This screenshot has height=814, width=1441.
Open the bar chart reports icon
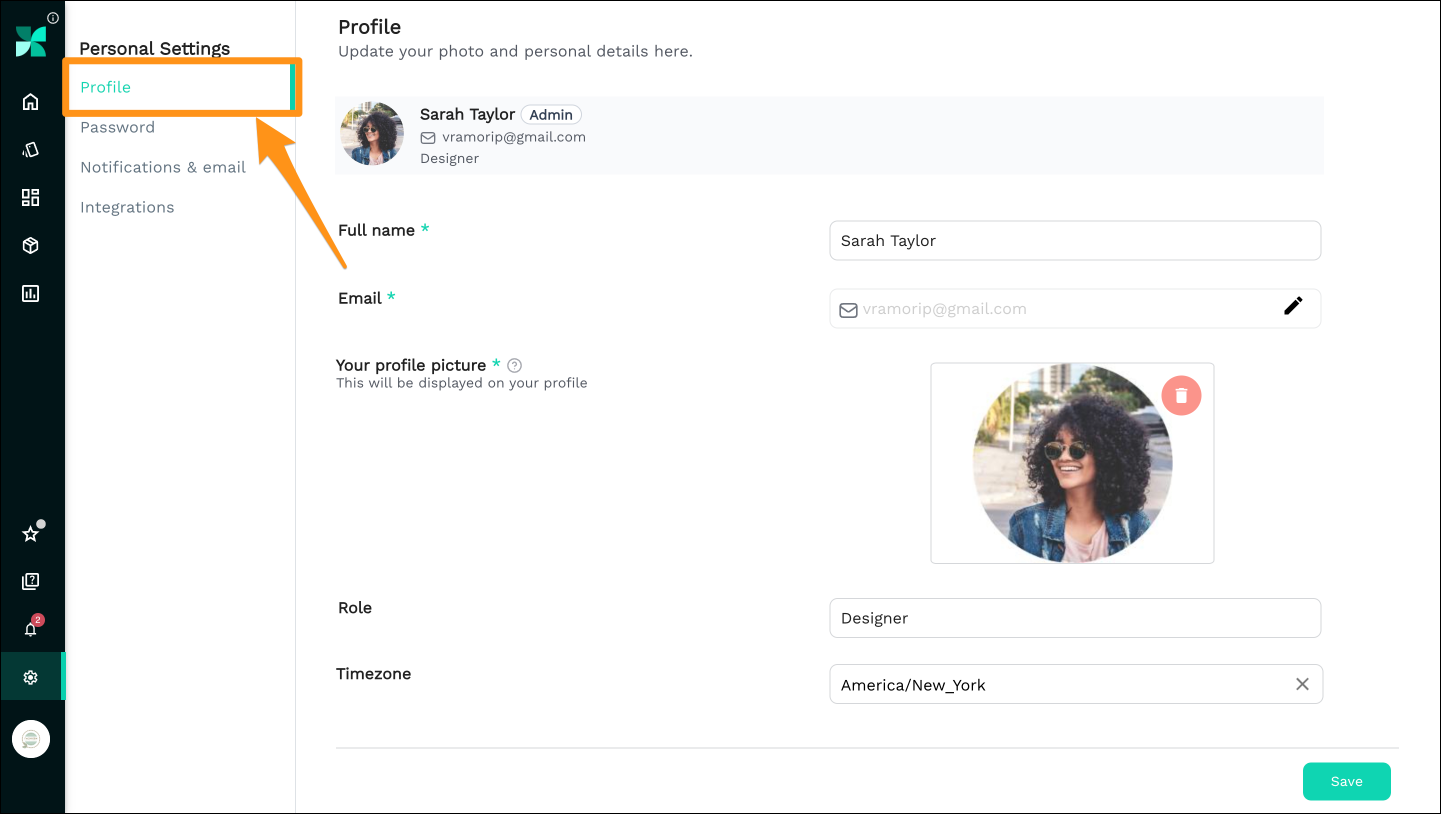(x=31, y=293)
